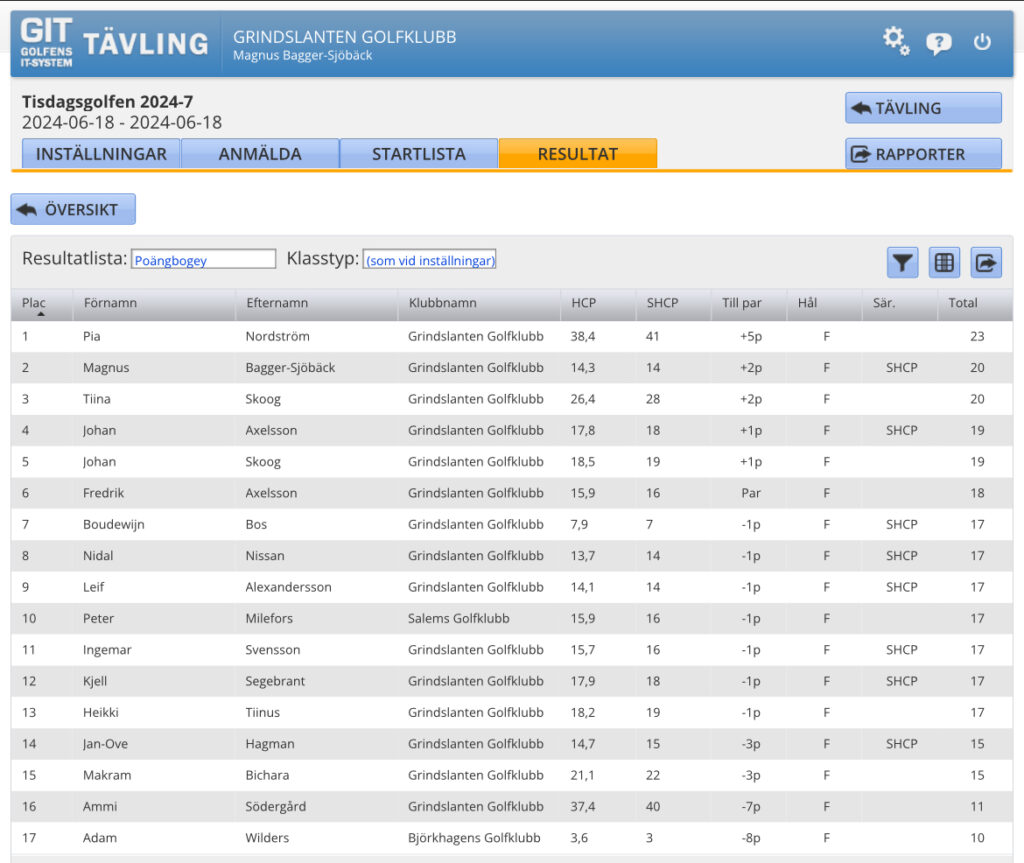The image size is (1024, 863).
Task: Sort by the Klubbnamn column header
Action: tap(479, 304)
